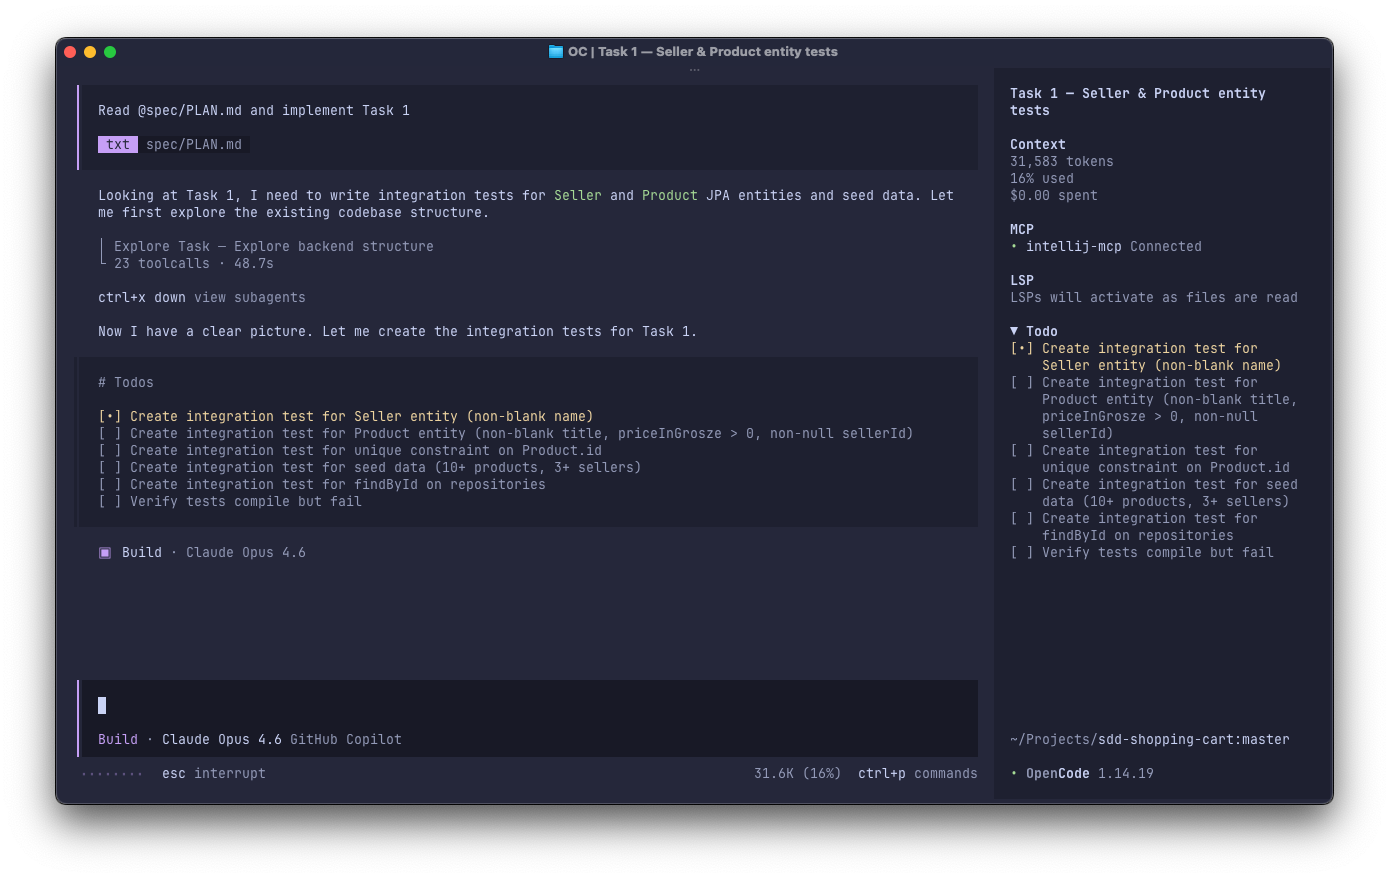
Task: Click the green Product entity name in message
Action: pyautogui.click(x=670, y=195)
